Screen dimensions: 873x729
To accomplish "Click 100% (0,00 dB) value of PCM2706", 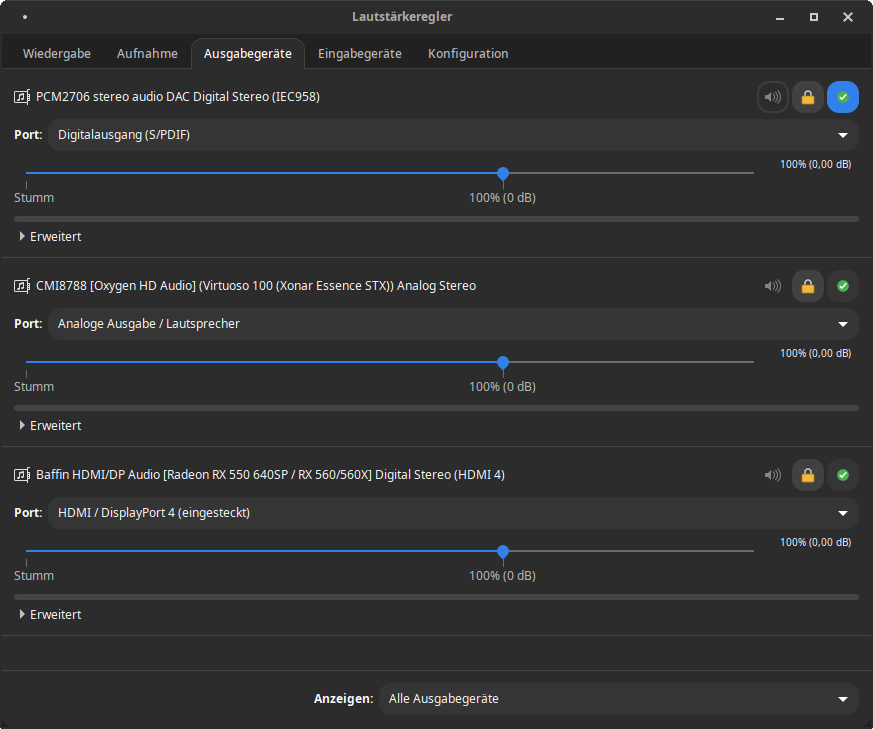I will point(815,164).
